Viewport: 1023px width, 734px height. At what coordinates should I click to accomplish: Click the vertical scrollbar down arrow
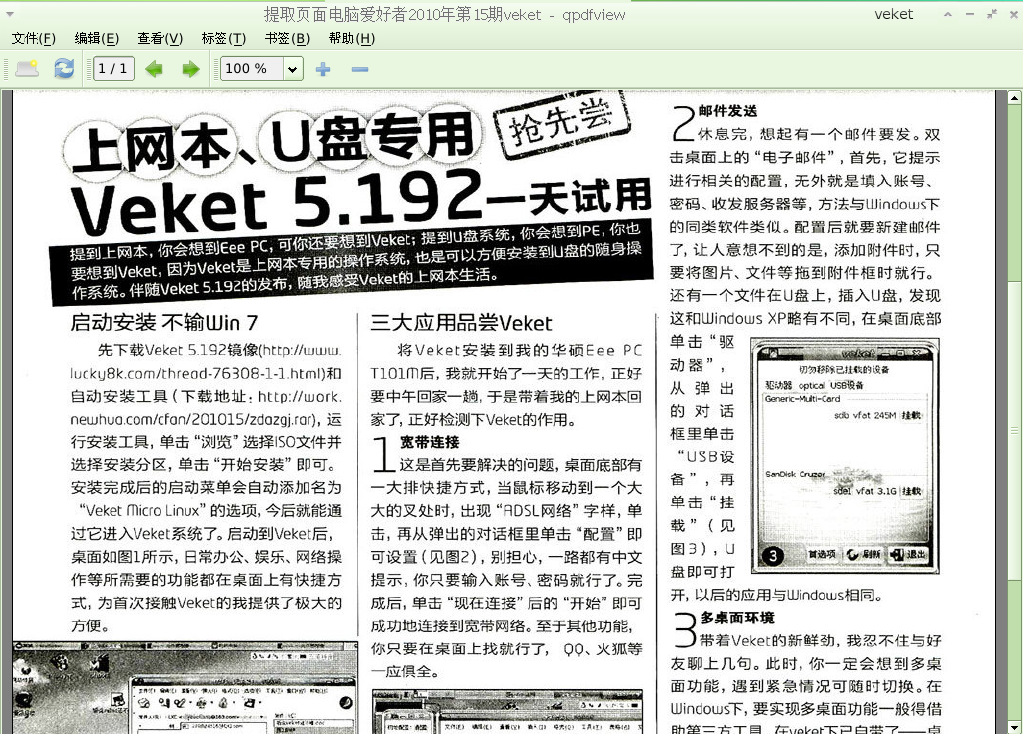pos(1014,727)
